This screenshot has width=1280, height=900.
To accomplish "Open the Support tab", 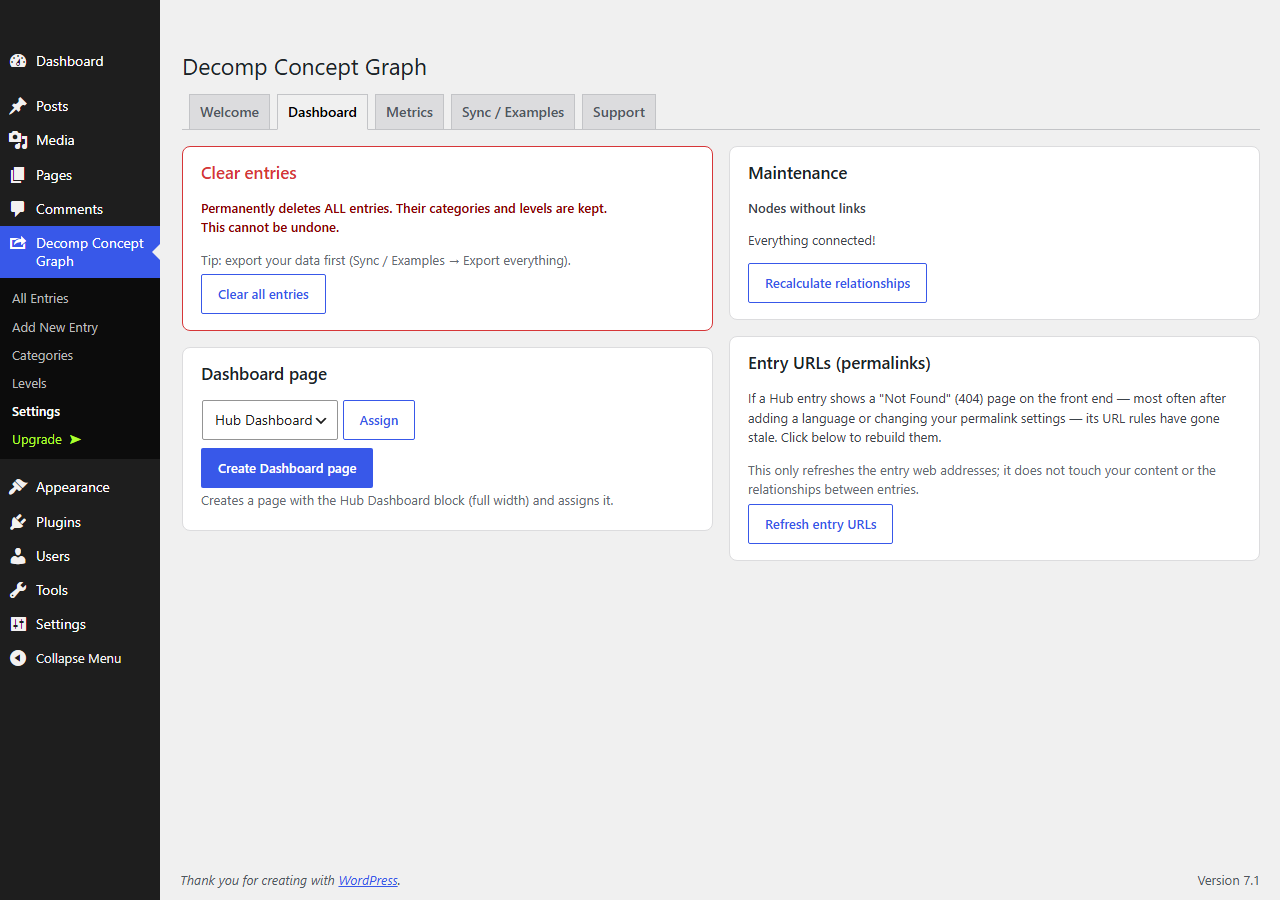I will [x=618, y=112].
